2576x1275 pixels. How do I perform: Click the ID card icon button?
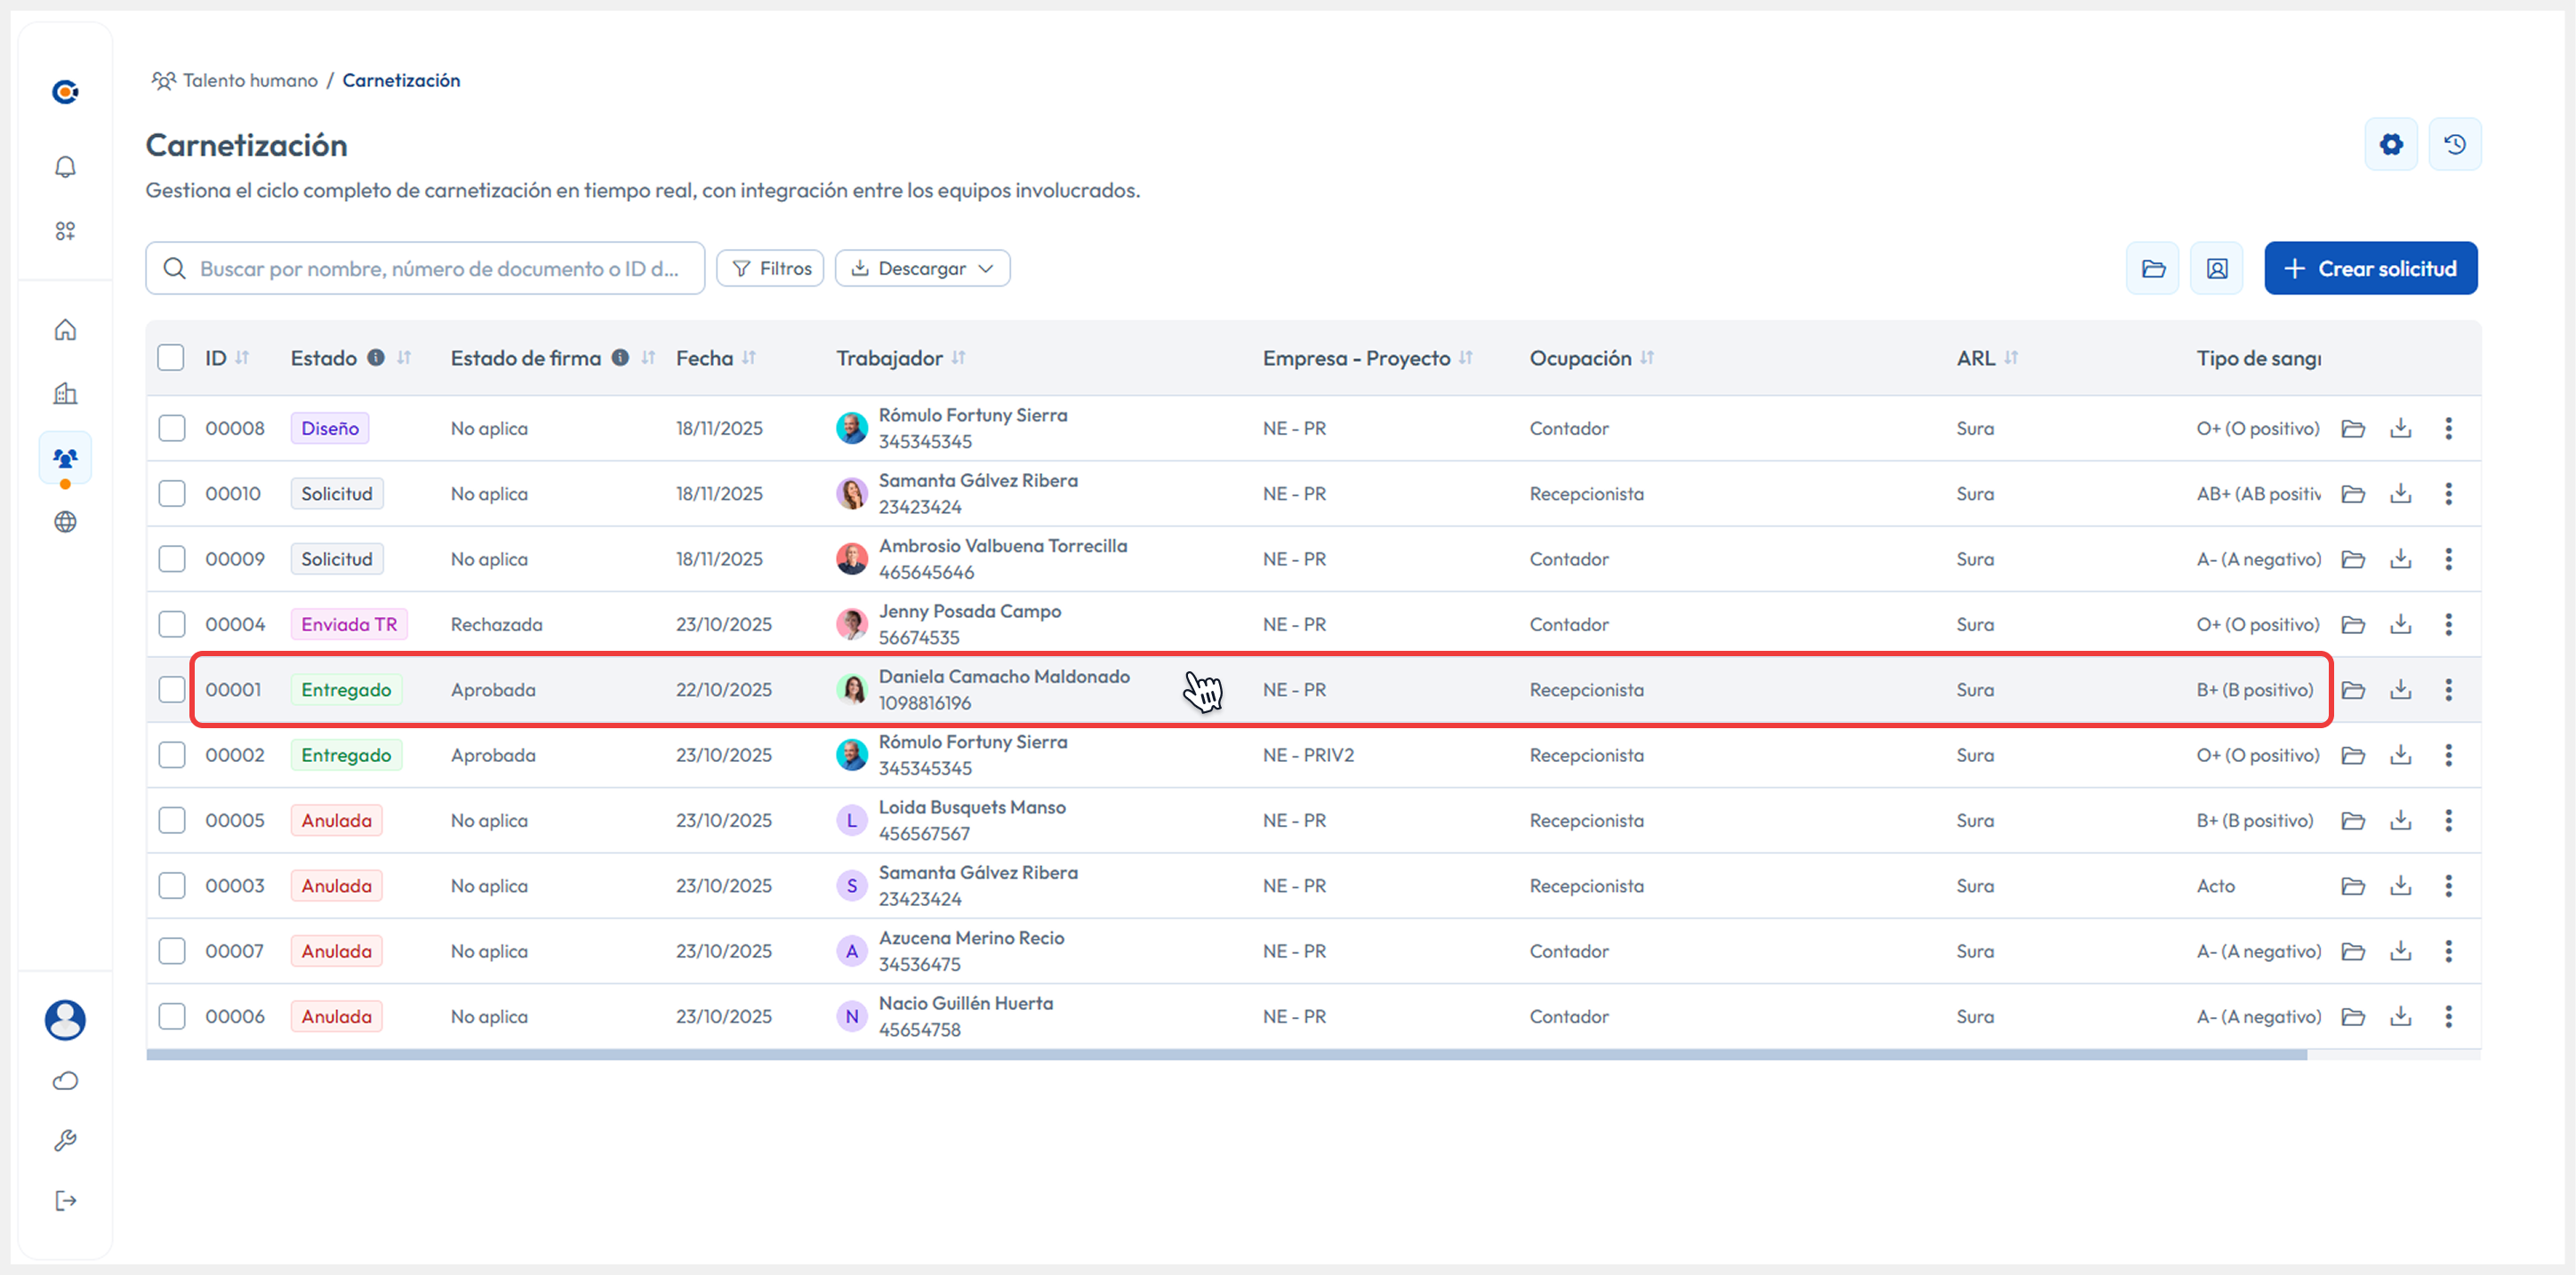[2217, 269]
